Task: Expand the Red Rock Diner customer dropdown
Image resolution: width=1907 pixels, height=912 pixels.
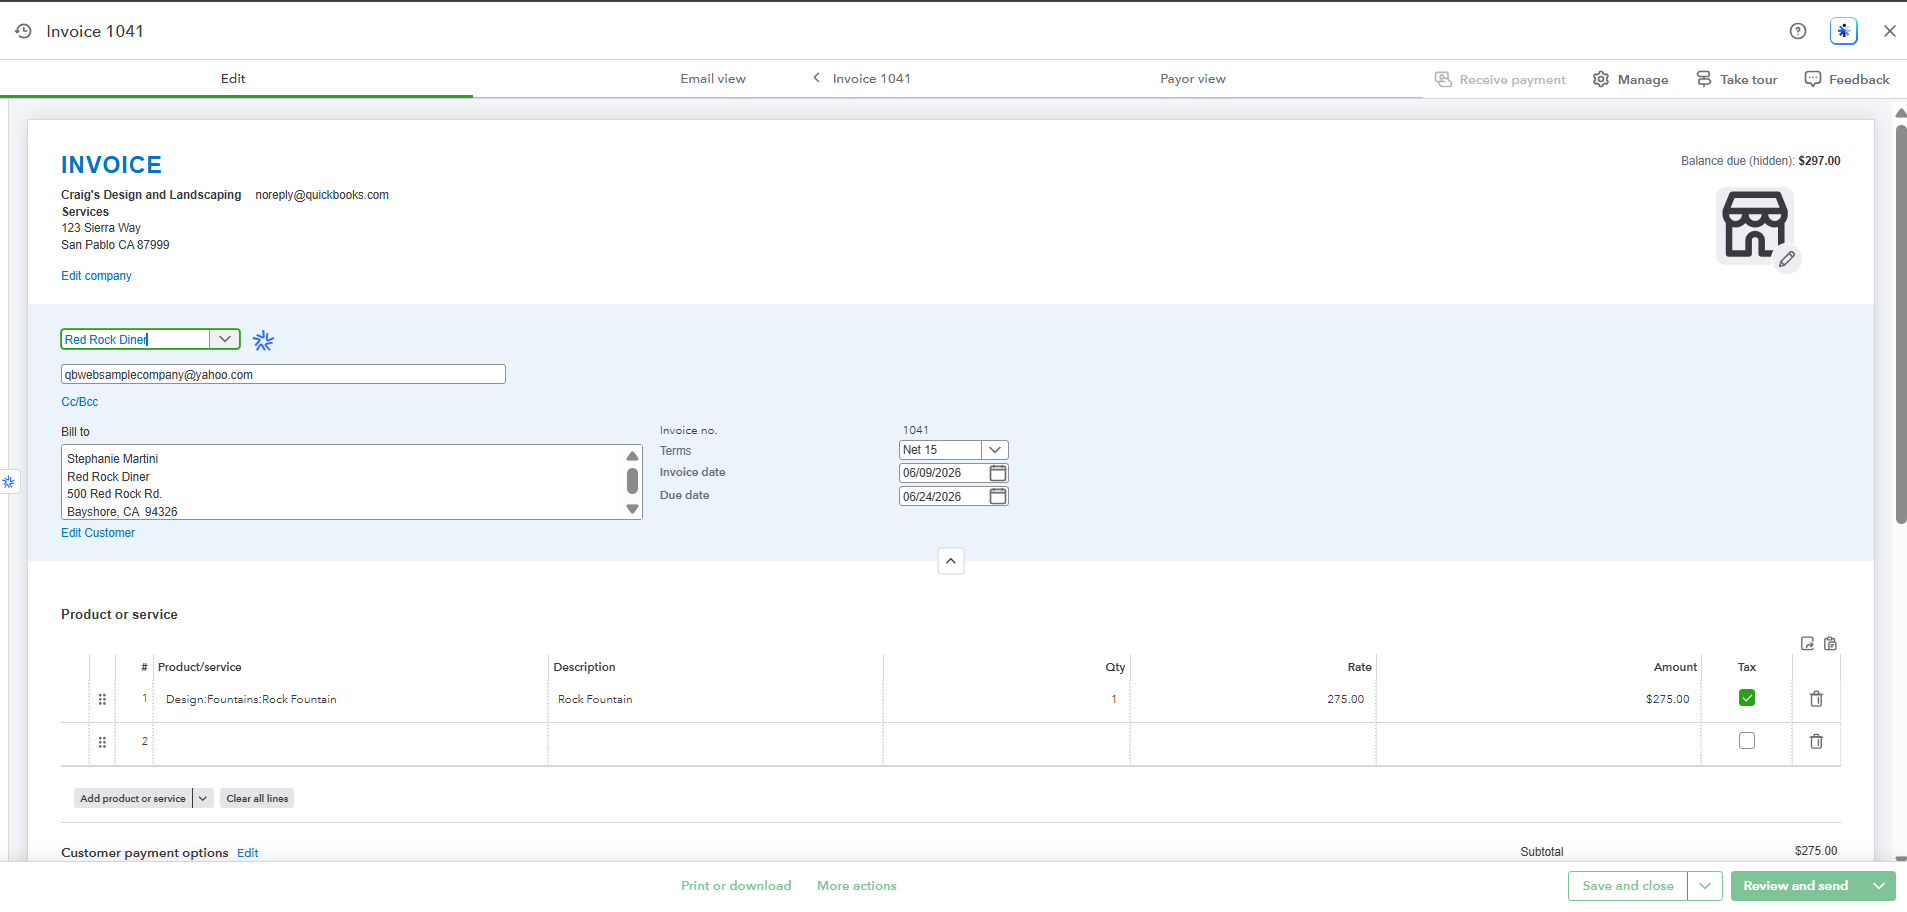Action: coord(225,339)
